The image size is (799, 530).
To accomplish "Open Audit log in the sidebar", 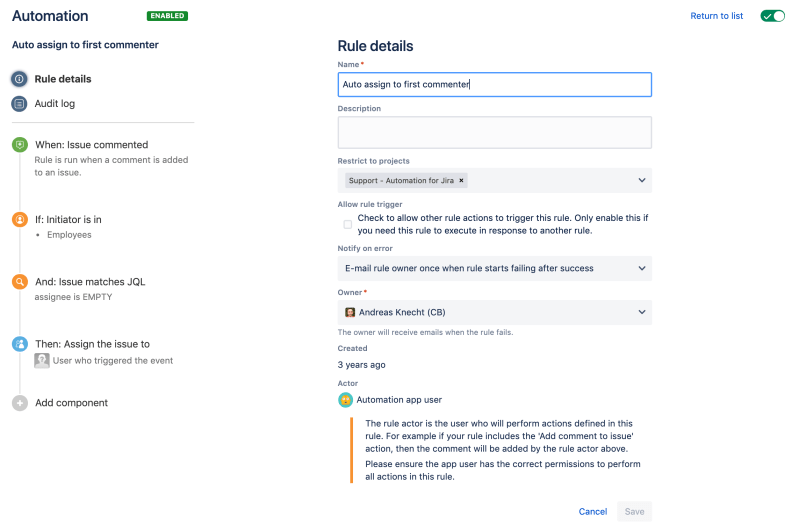I will [x=55, y=103].
